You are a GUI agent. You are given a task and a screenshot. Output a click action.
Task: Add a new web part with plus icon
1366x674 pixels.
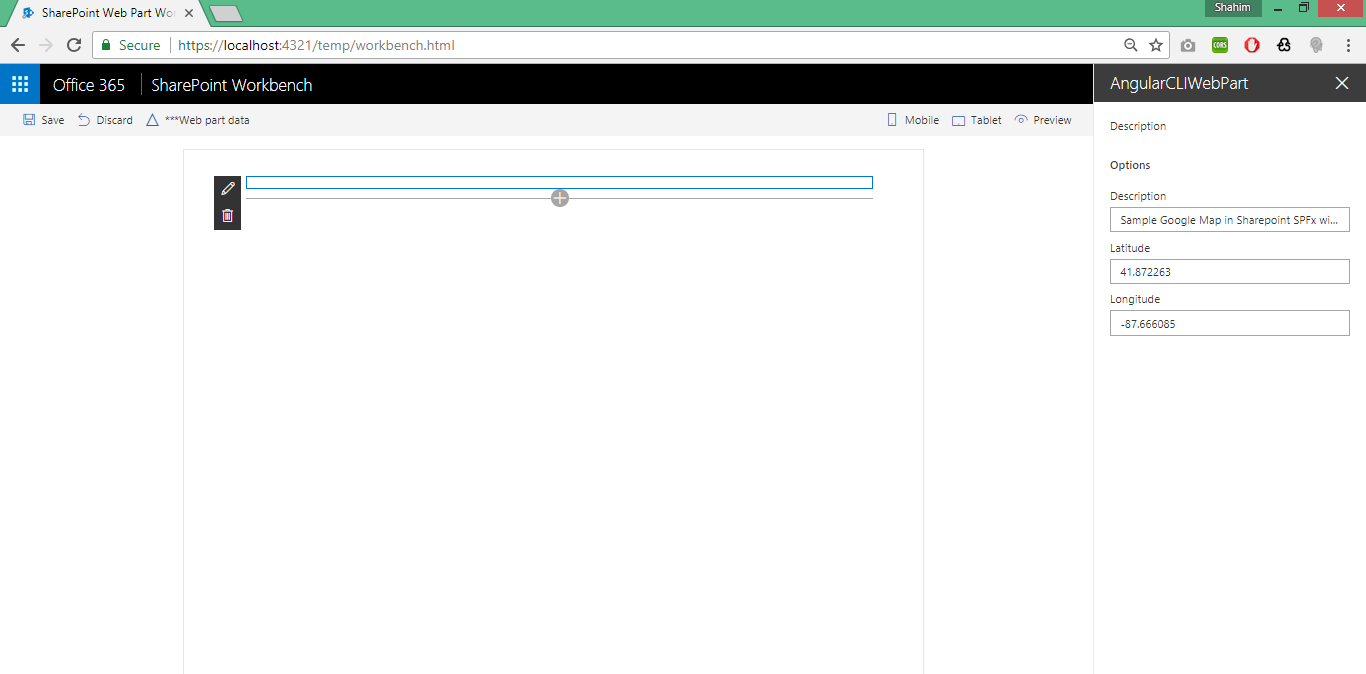coord(560,198)
